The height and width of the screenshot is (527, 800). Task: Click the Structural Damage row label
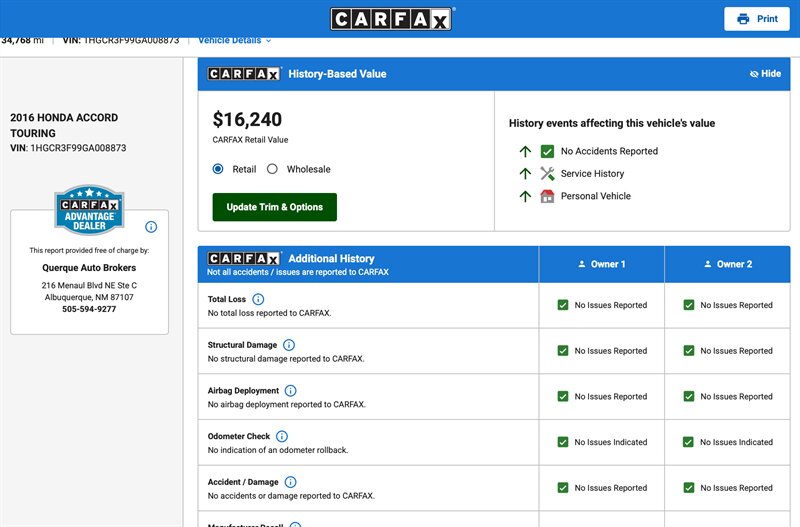(242, 345)
